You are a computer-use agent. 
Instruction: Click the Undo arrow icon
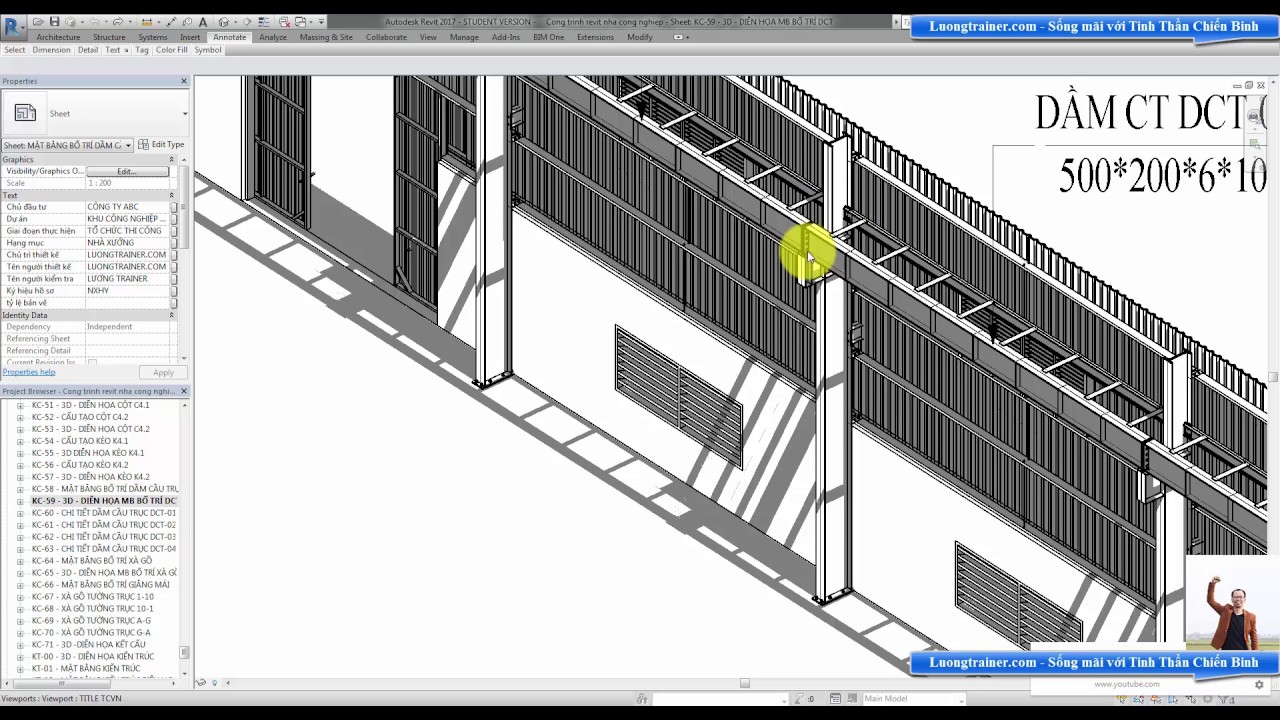pos(94,22)
